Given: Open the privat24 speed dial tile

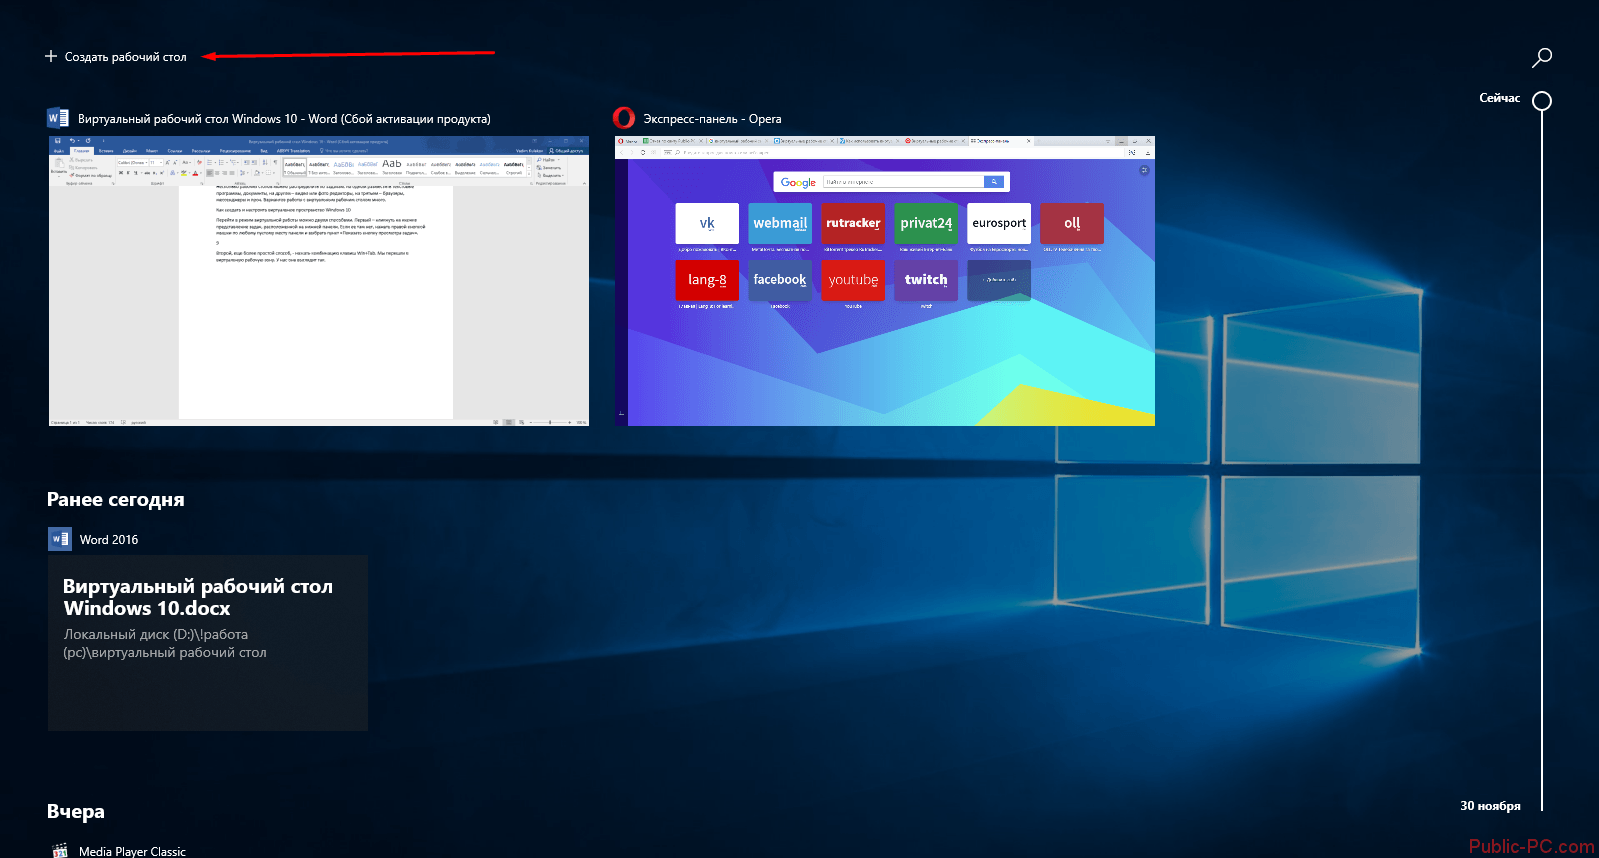Looking at the screenshot, I should coord(926,223).
